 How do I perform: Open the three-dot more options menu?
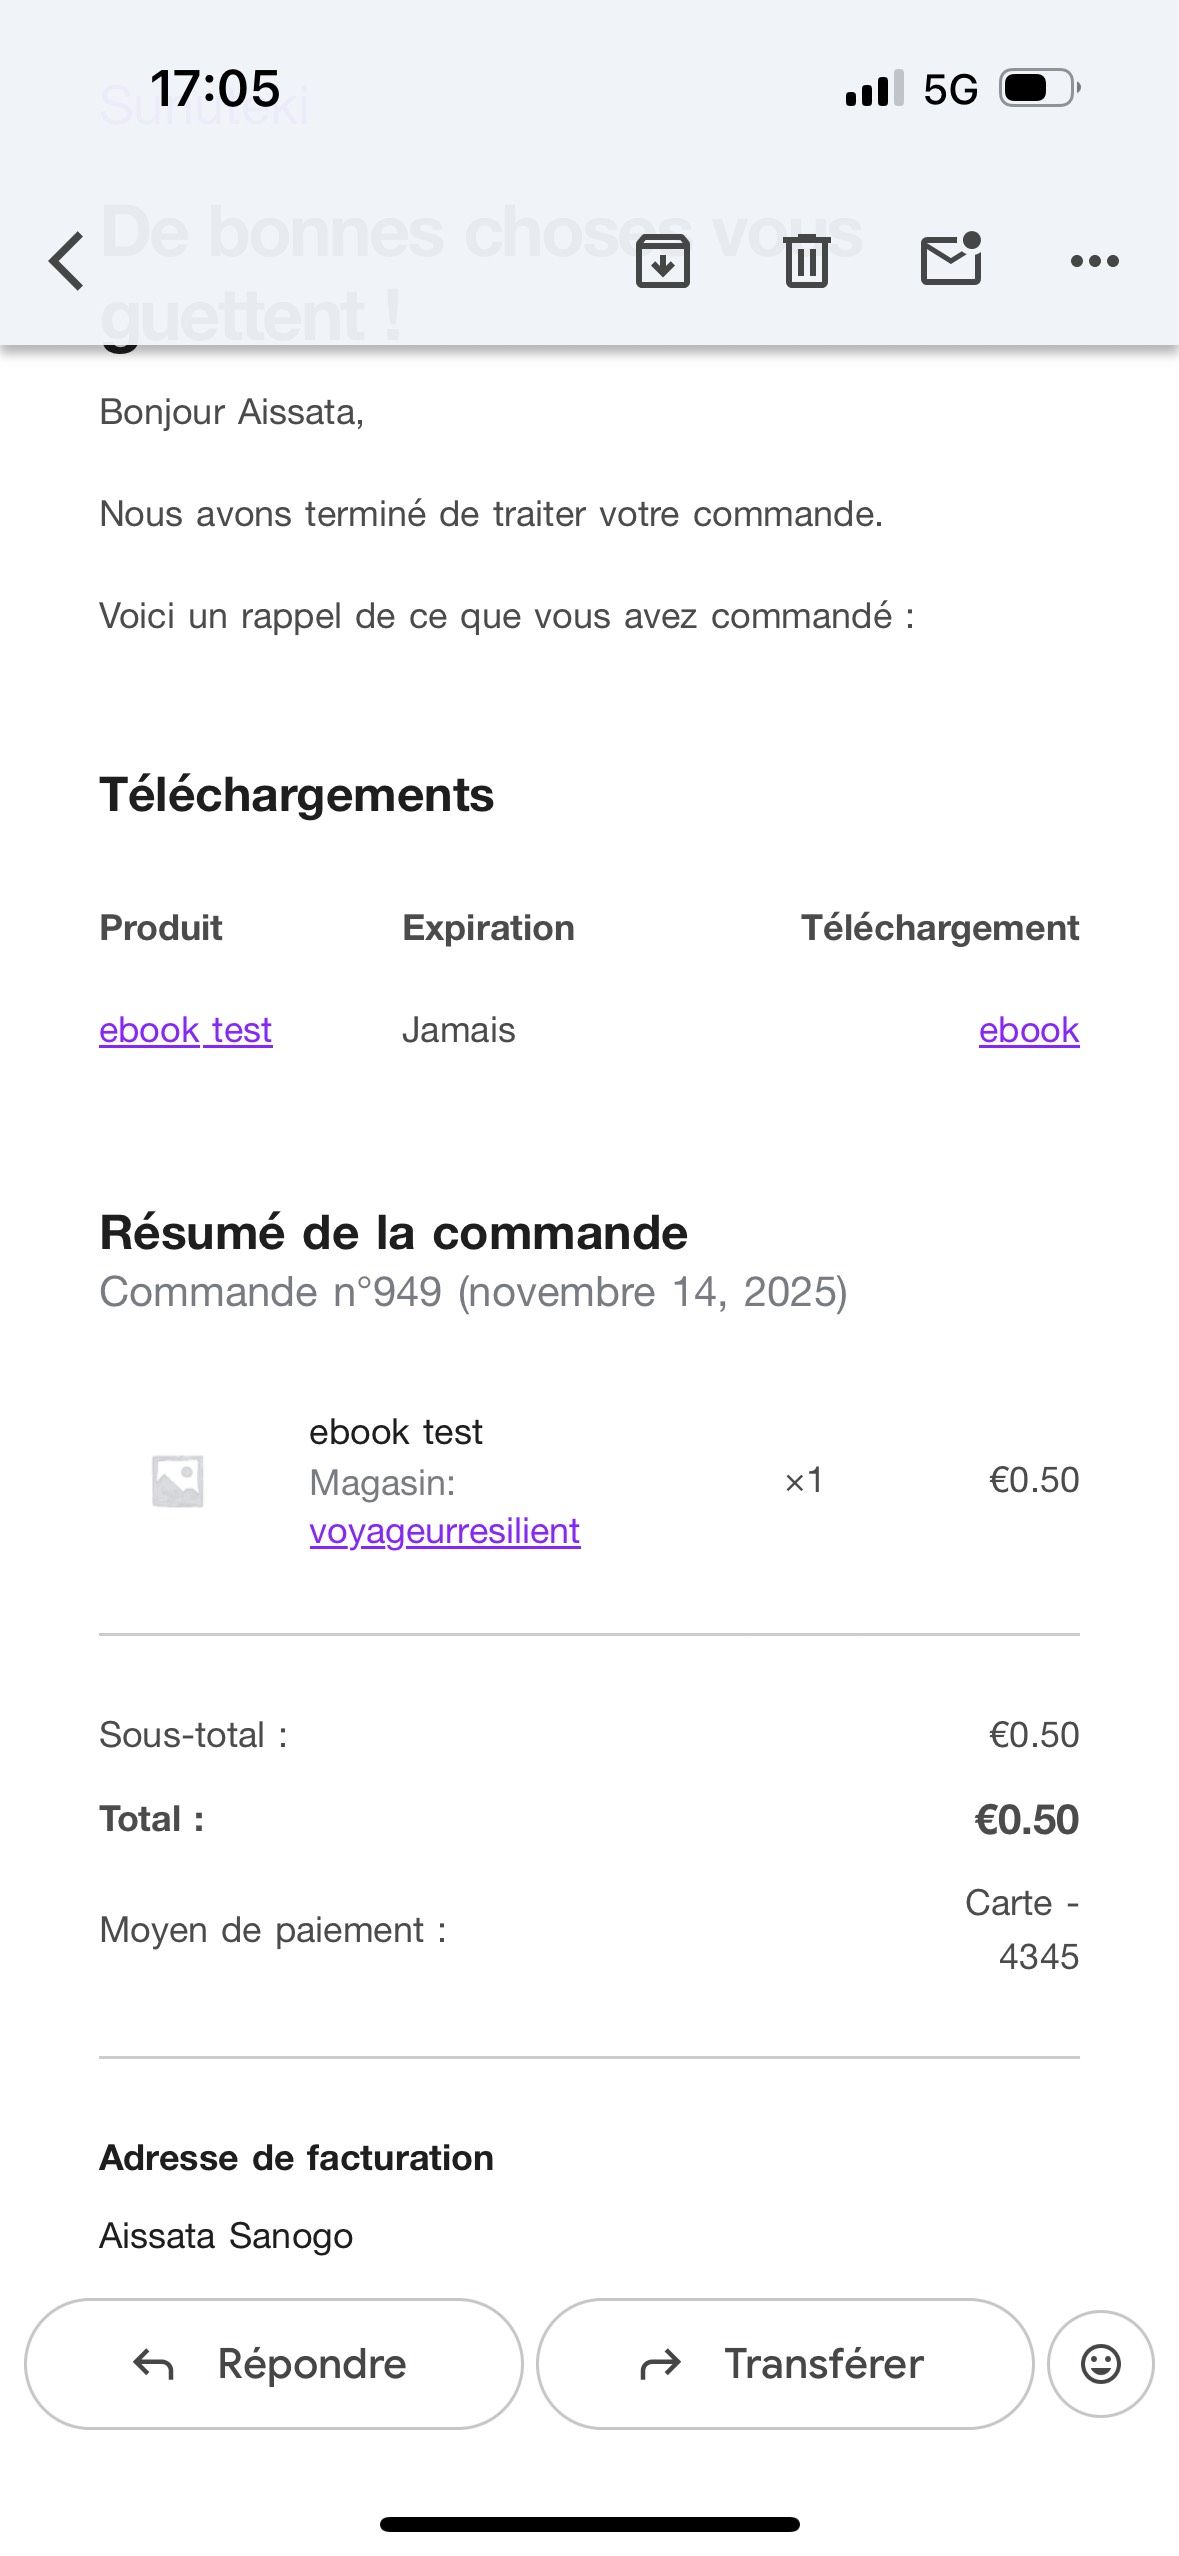click(x=1095, y=261)
